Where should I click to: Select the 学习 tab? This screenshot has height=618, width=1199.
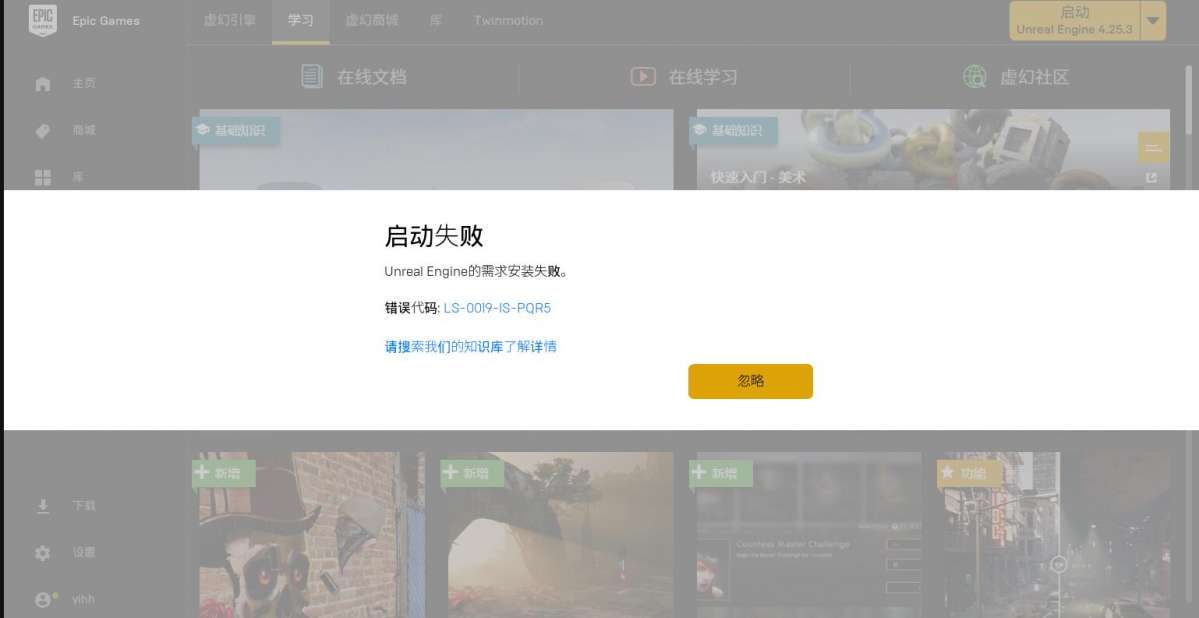tap(301, 21)
